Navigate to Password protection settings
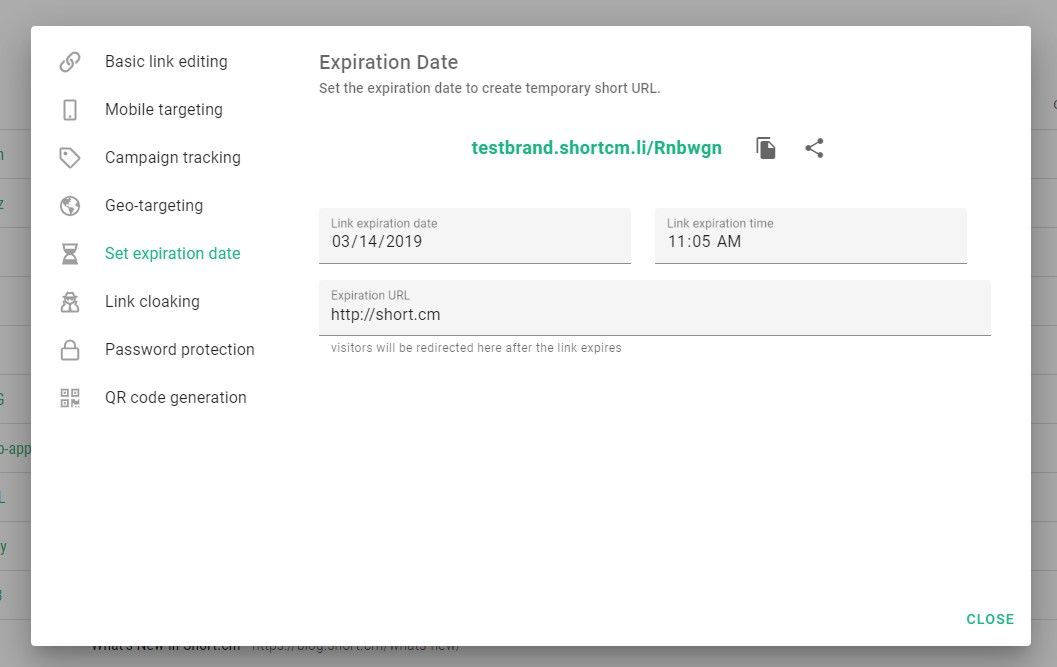The image size is (1057, 667). tap(179, 349)
